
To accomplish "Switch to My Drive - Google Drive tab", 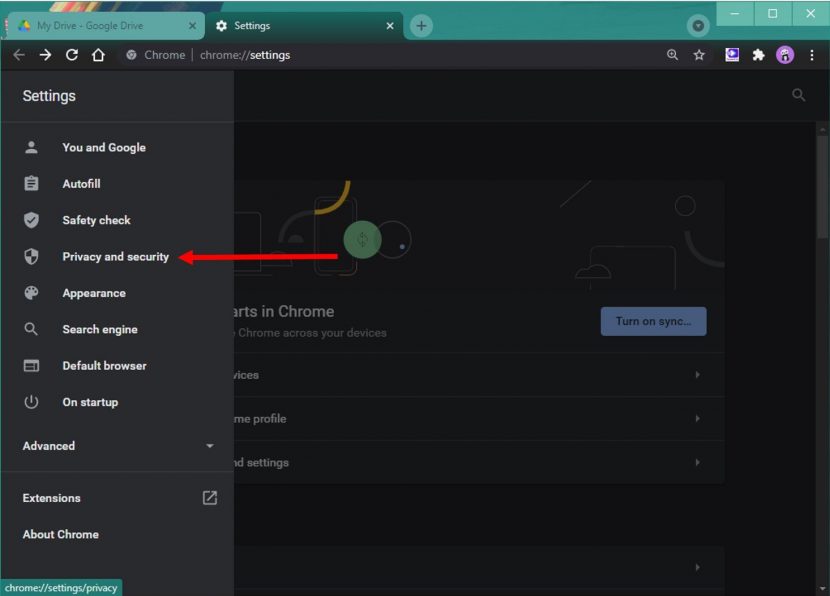I will click(106, 26).
